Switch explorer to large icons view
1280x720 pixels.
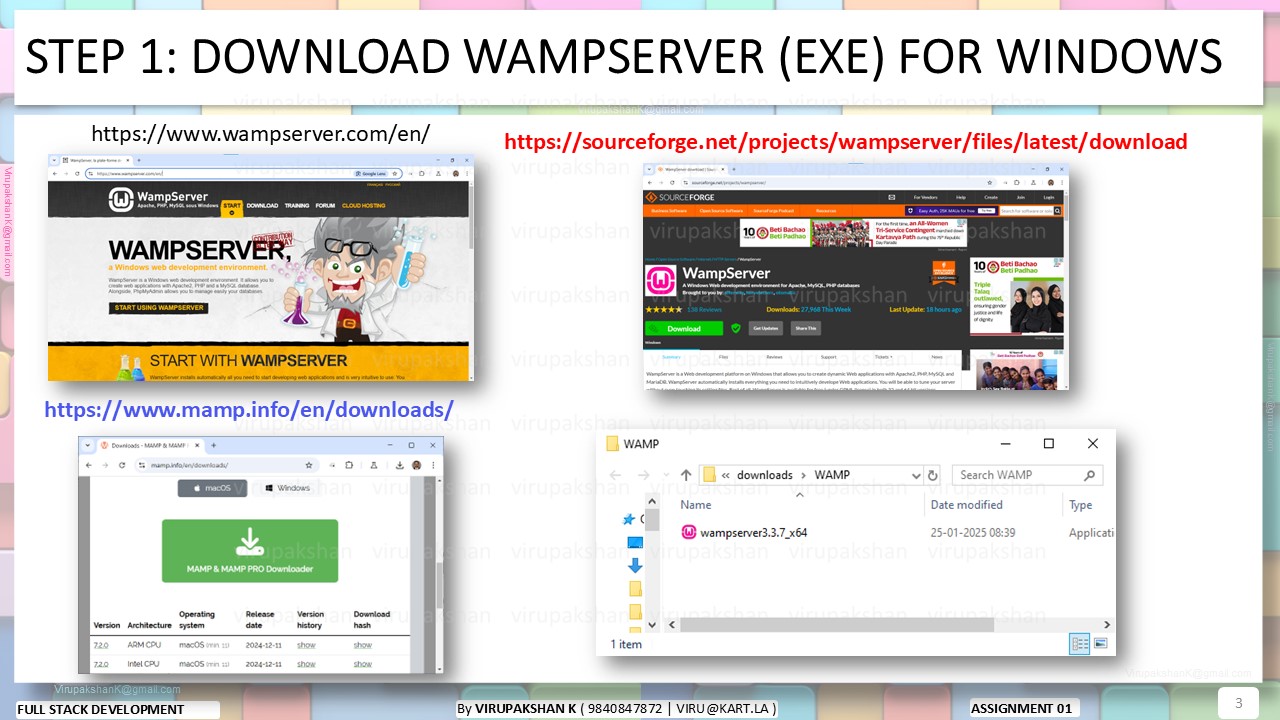tap(1101, 644)
